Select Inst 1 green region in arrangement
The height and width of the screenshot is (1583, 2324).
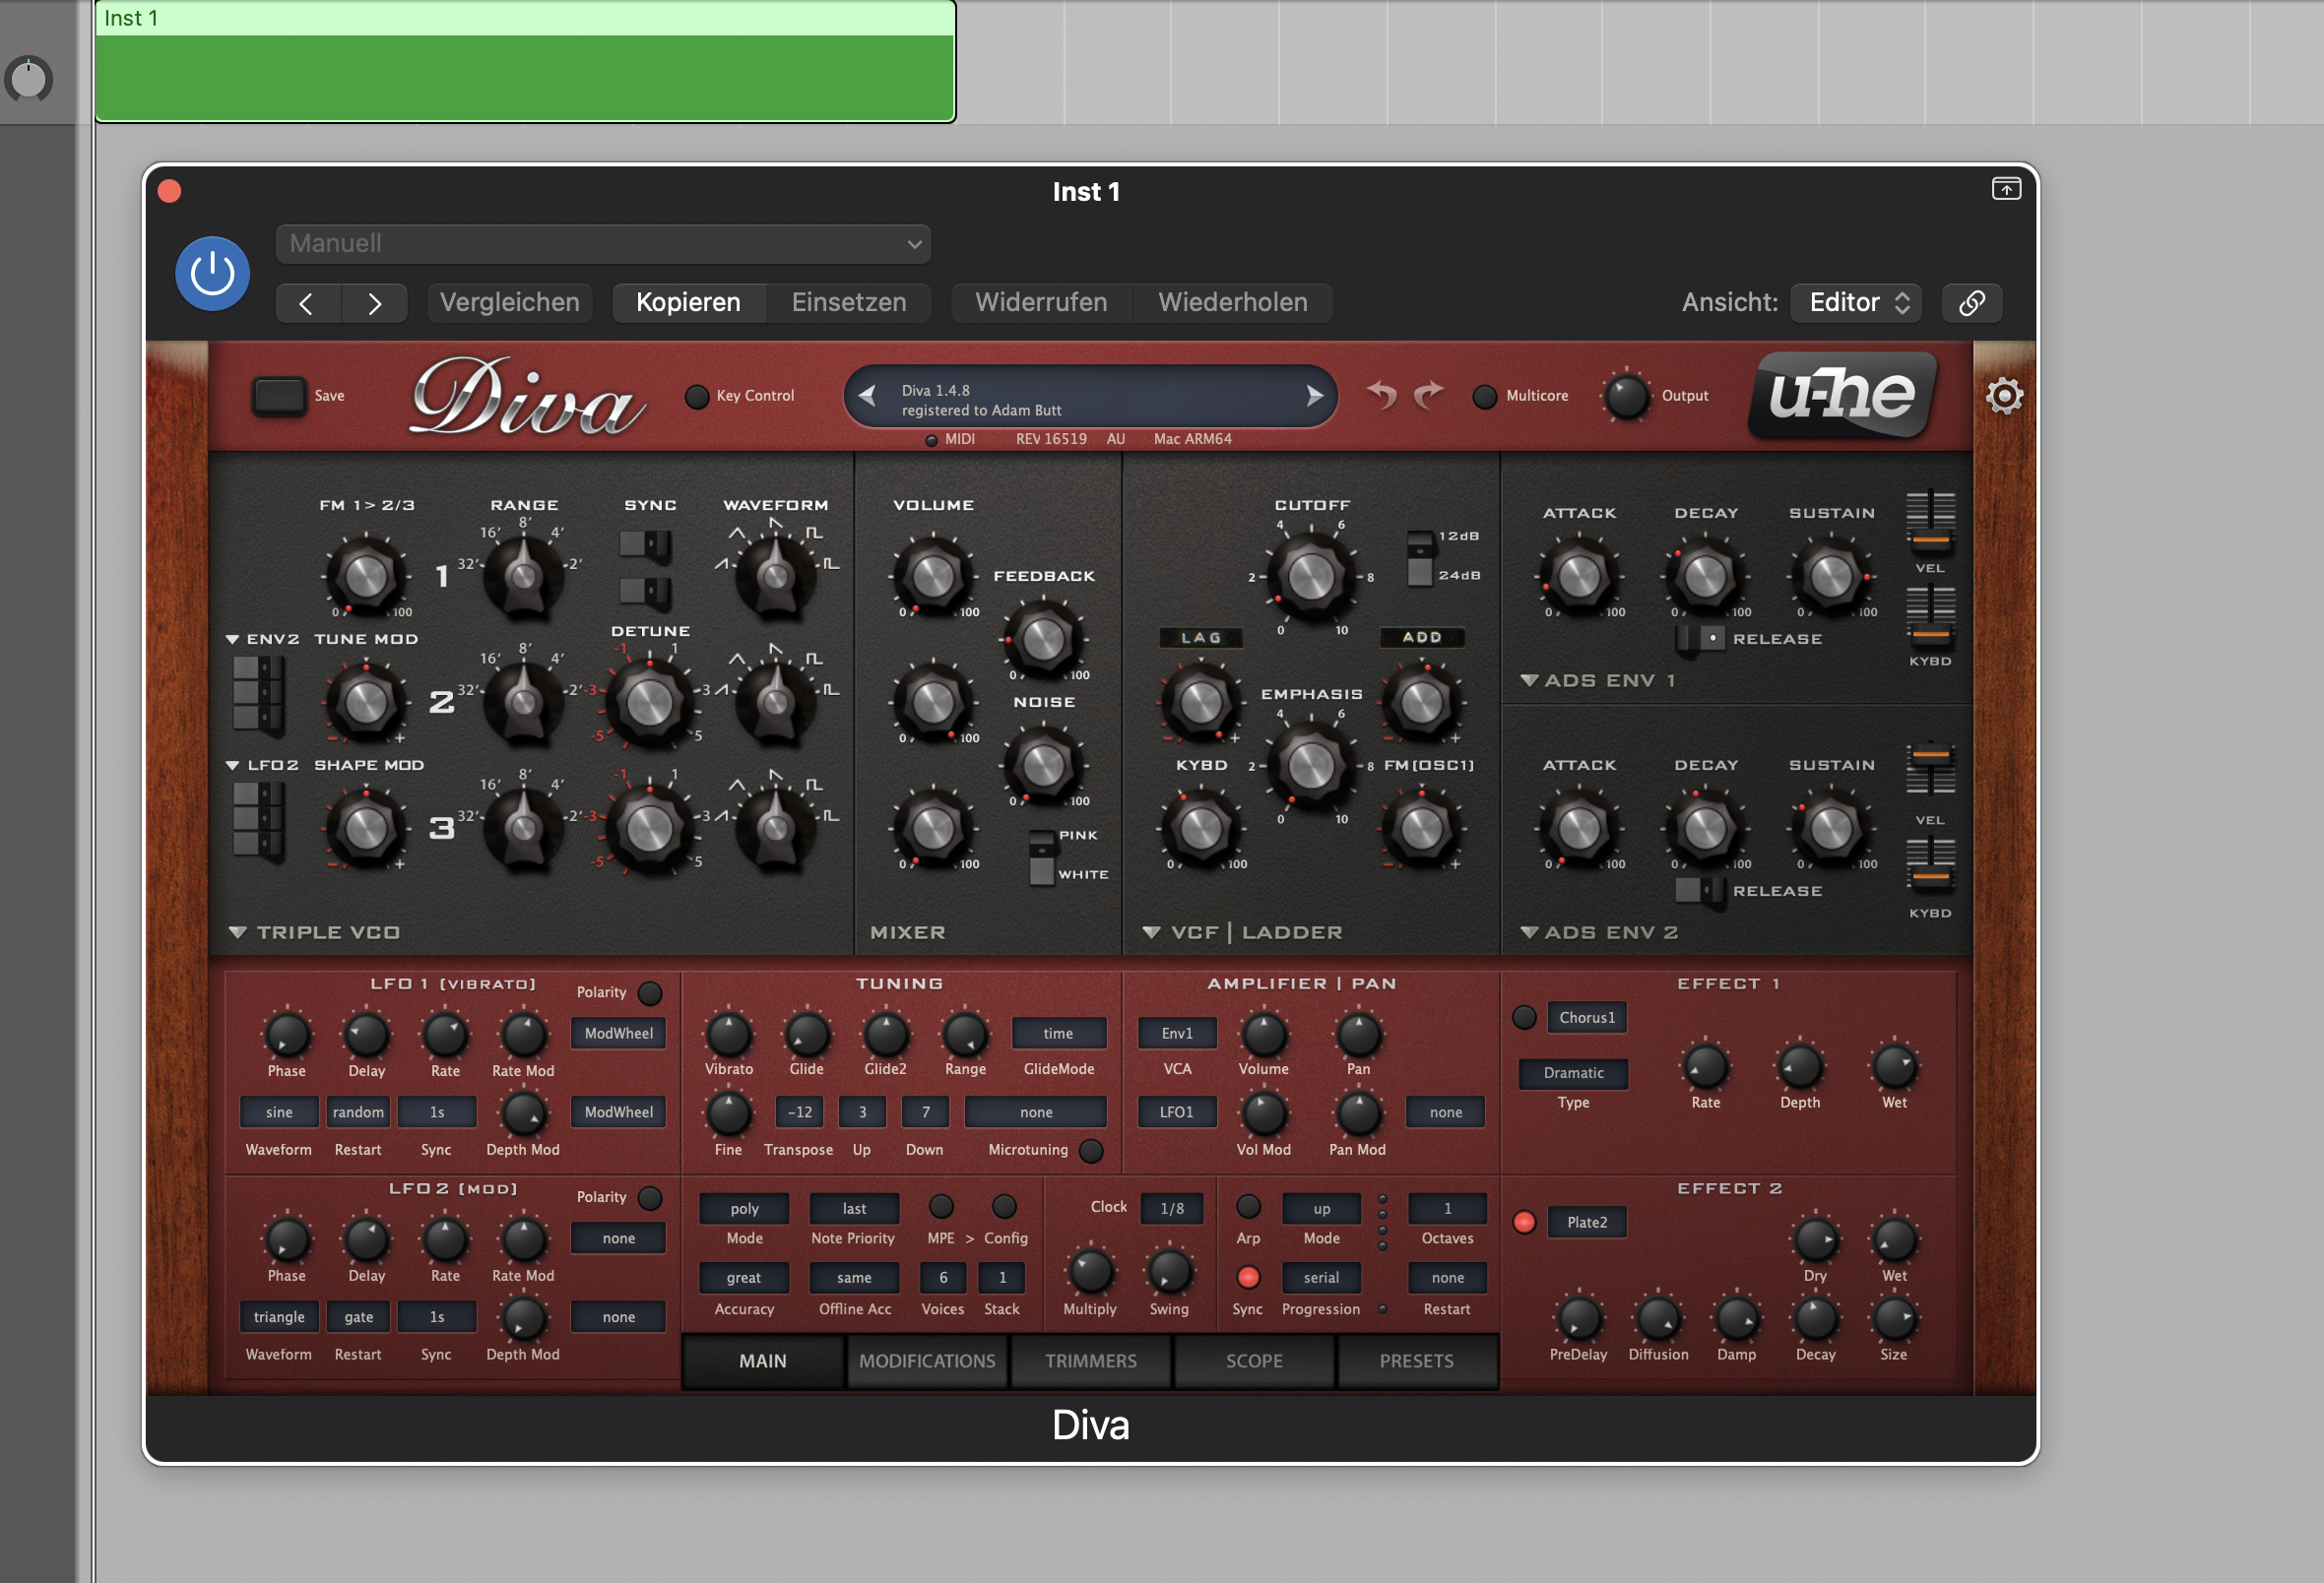click(525, 62)
